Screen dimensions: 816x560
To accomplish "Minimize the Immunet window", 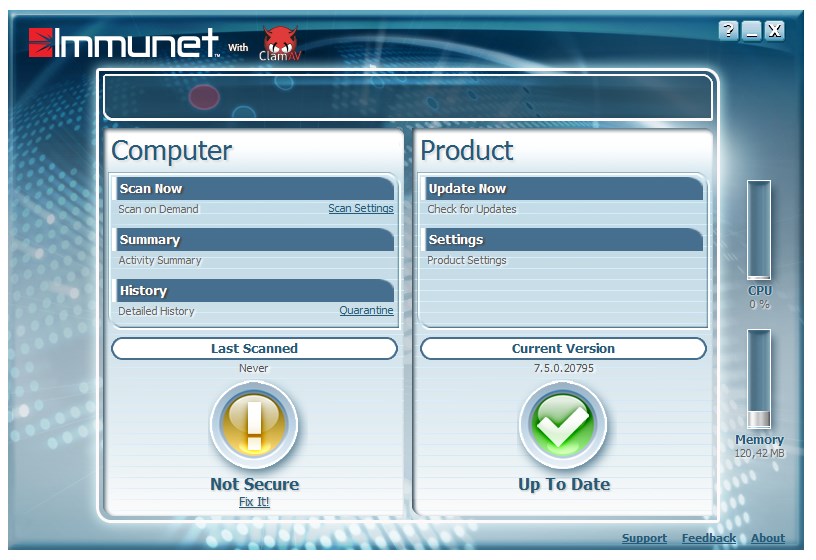I will [751, 31].
